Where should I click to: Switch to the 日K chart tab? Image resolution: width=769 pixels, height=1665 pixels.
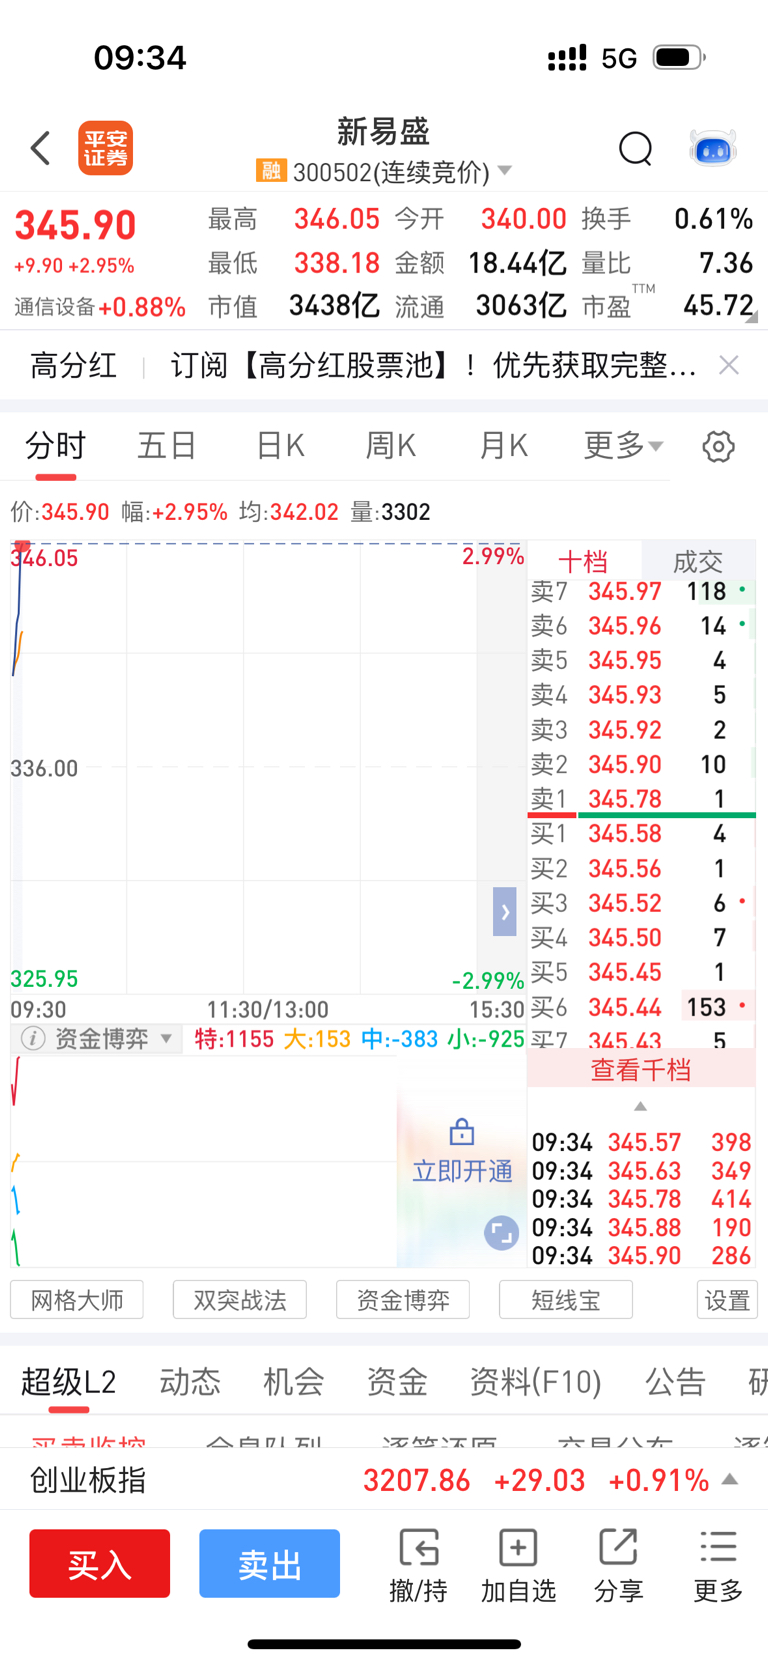tap(280, 446)
